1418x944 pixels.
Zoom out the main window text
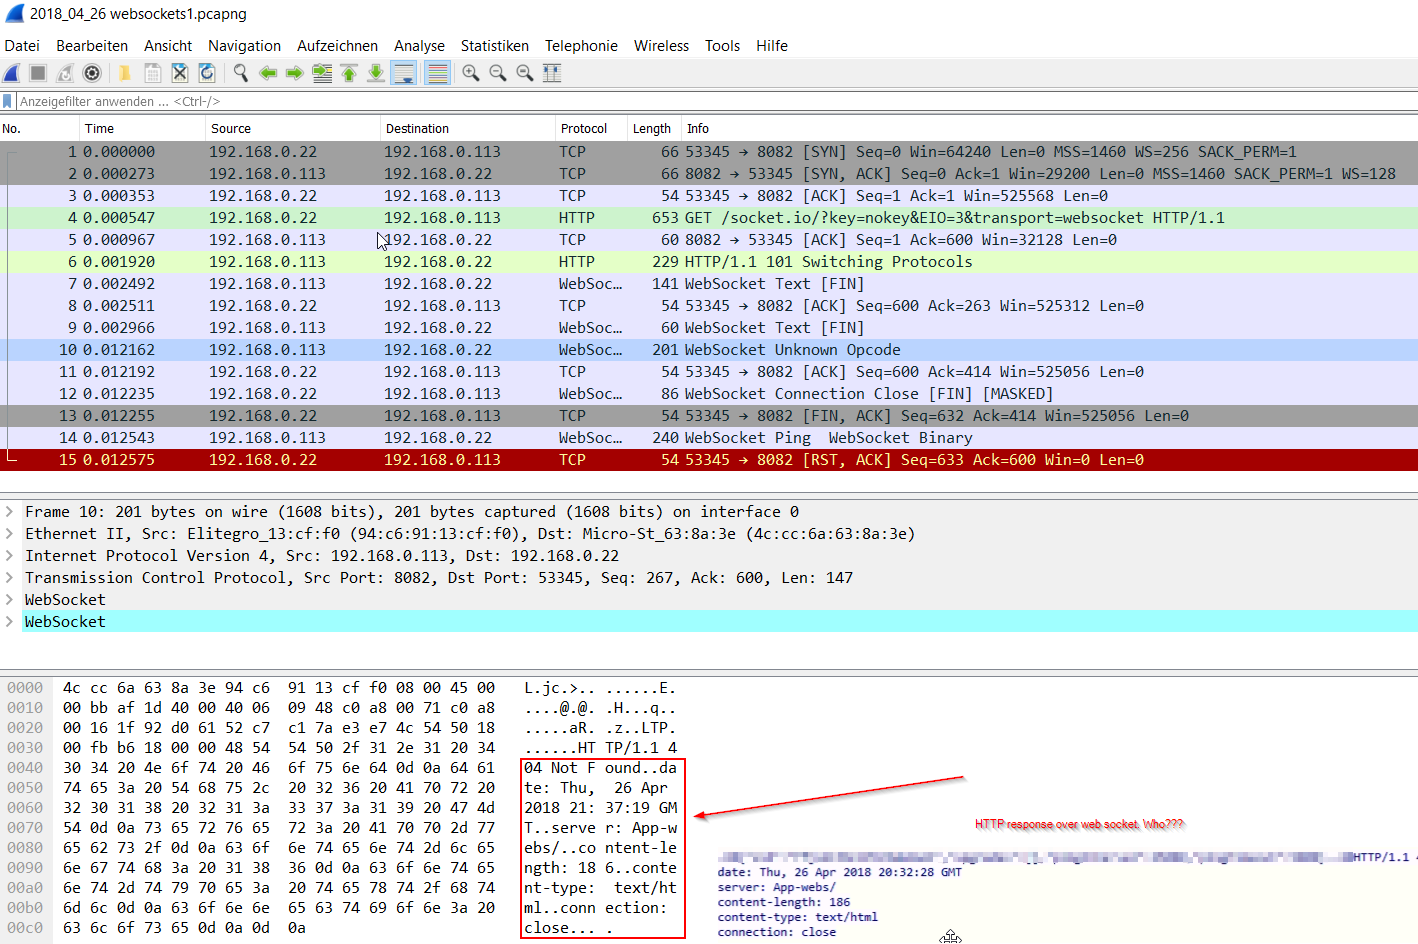[498, 73]
